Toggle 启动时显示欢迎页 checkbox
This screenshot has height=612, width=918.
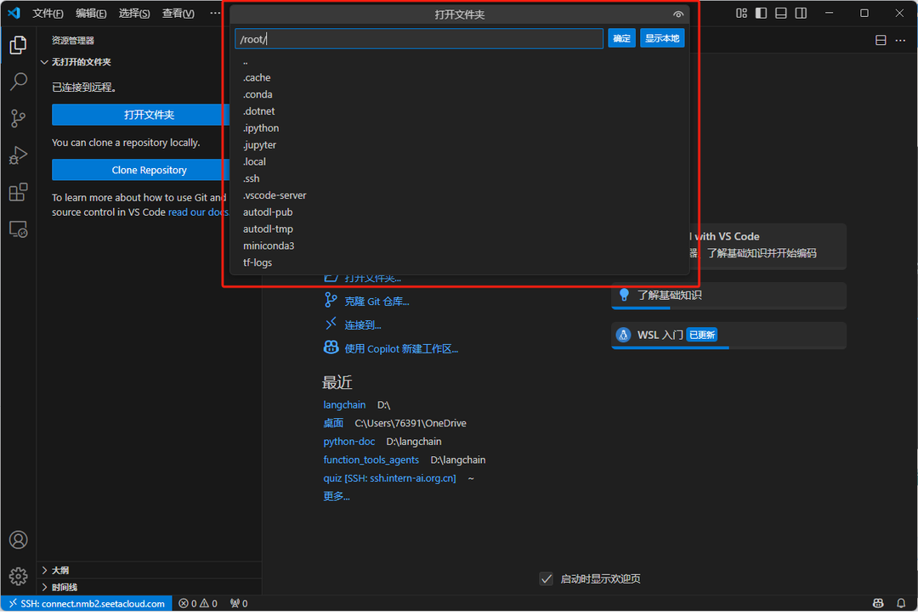[546, 579]
